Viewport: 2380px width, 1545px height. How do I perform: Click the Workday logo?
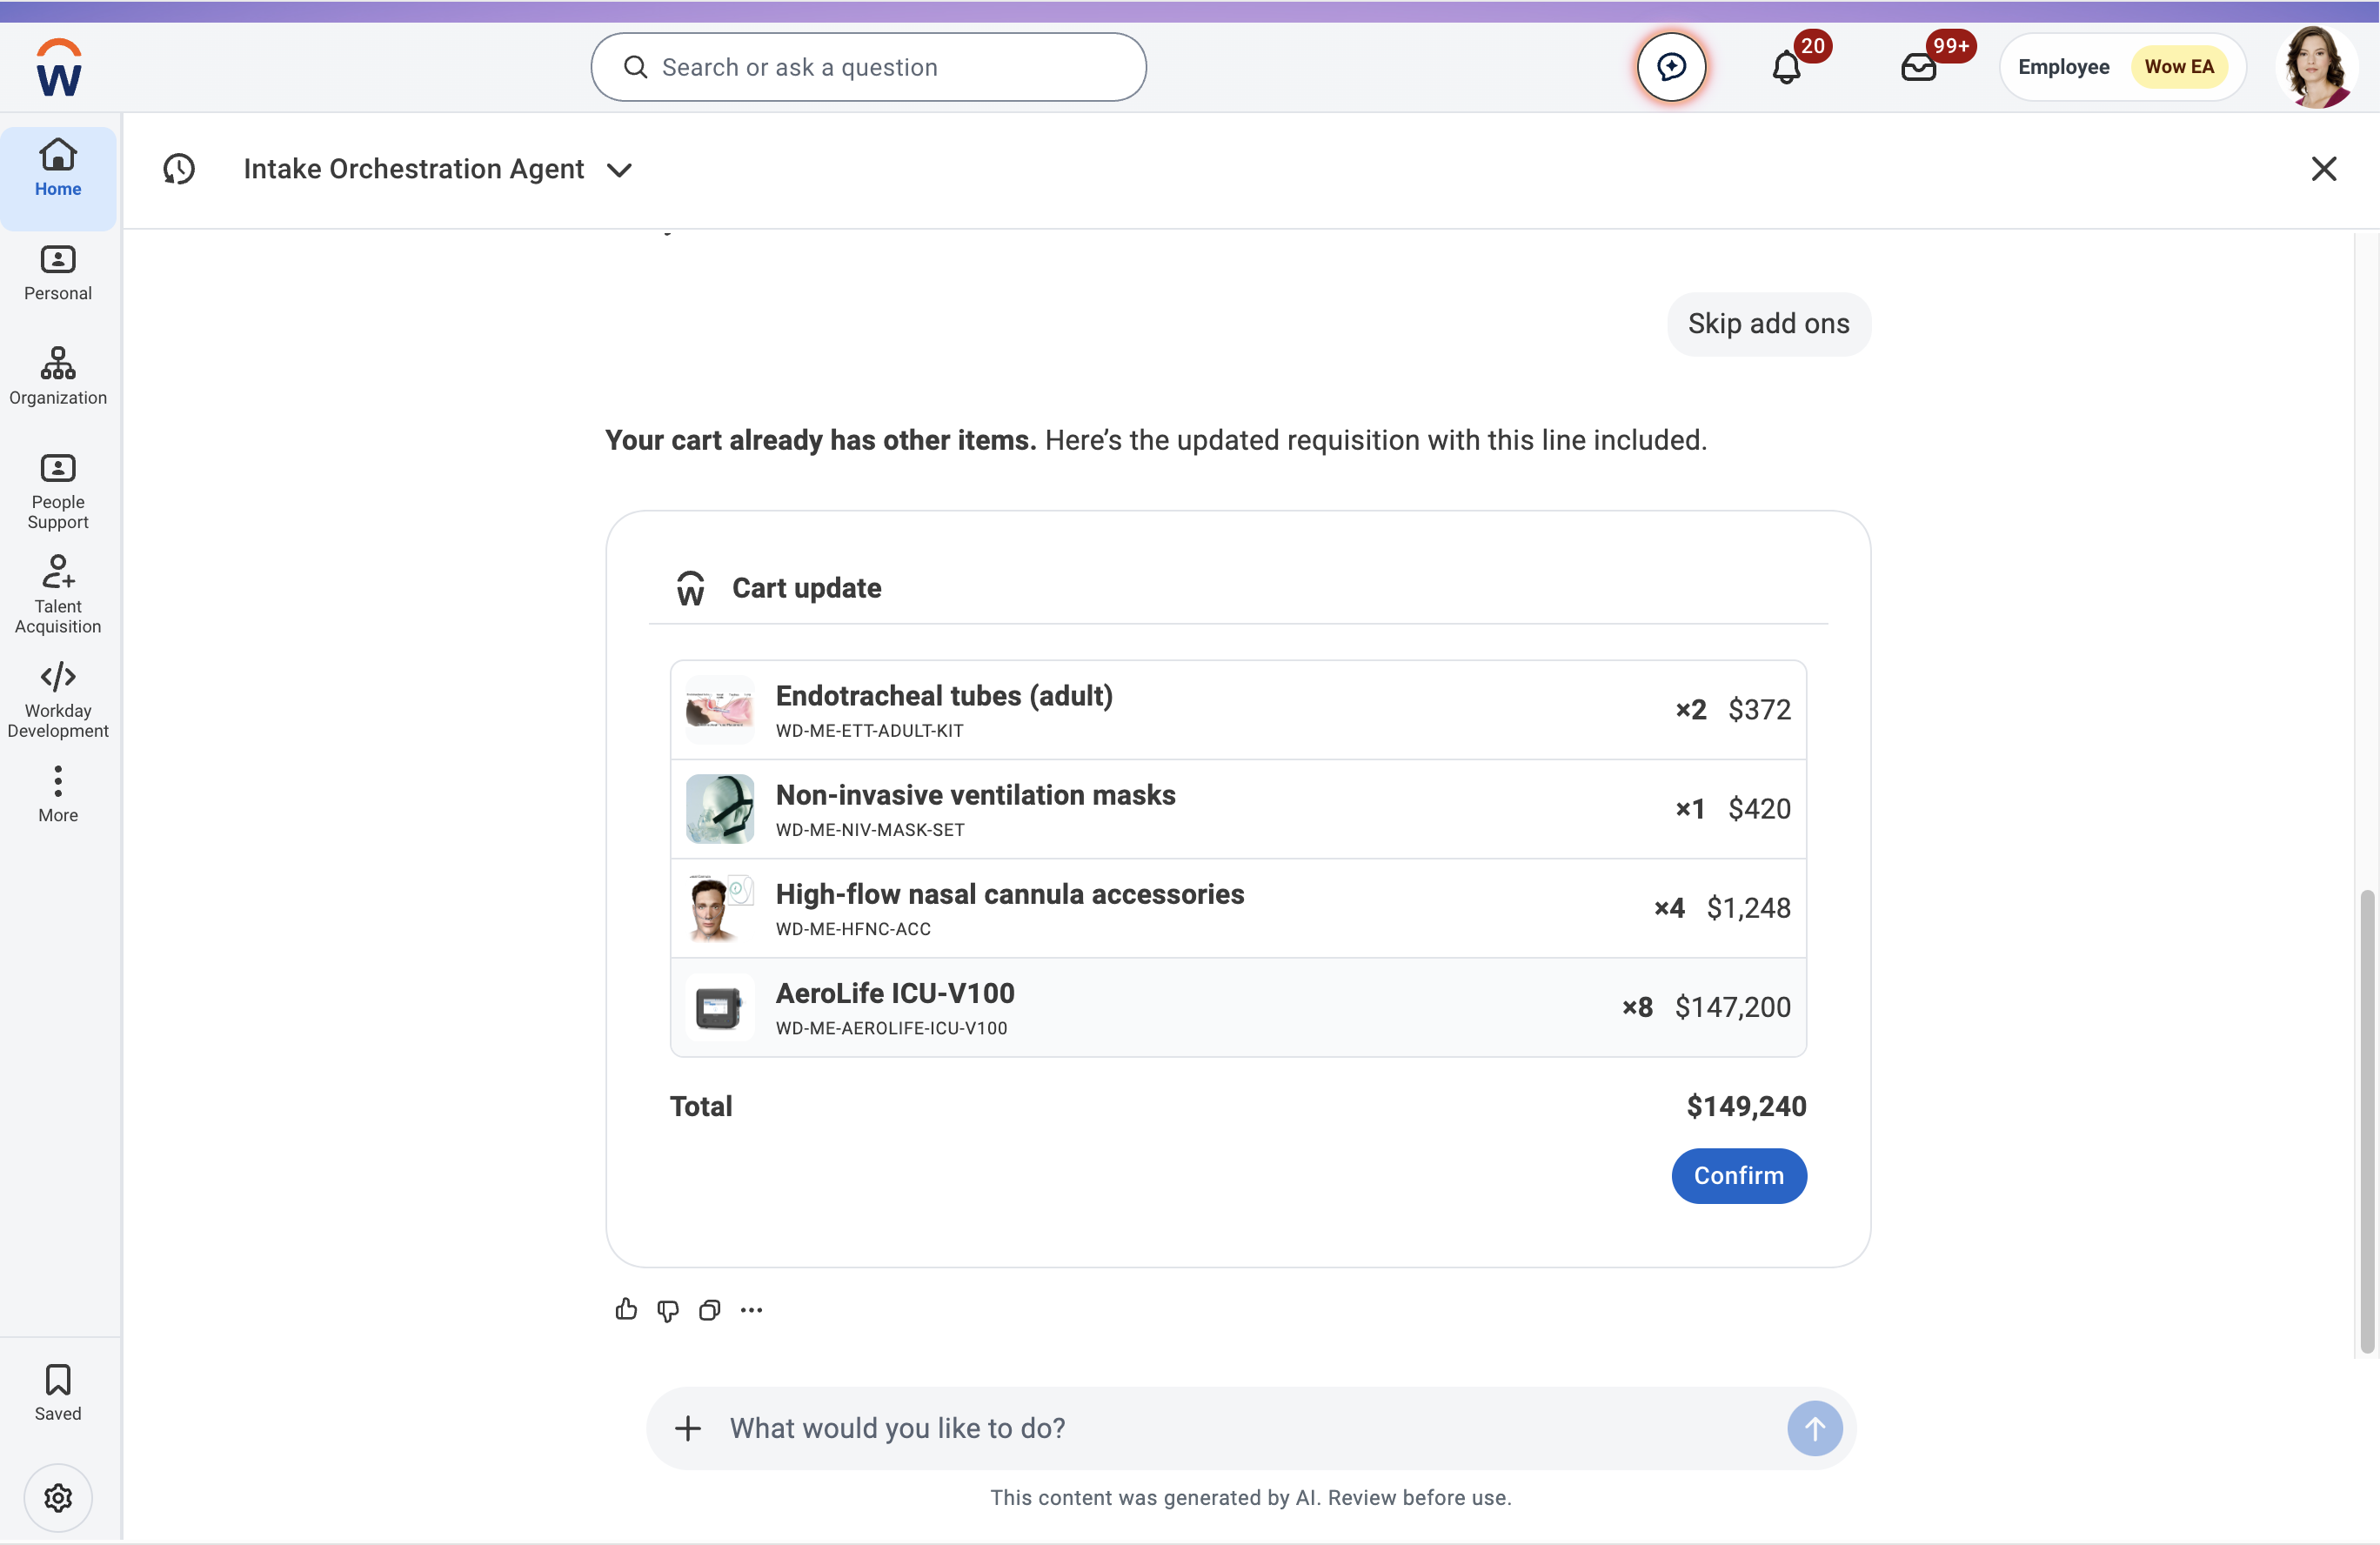click(59, 68)
